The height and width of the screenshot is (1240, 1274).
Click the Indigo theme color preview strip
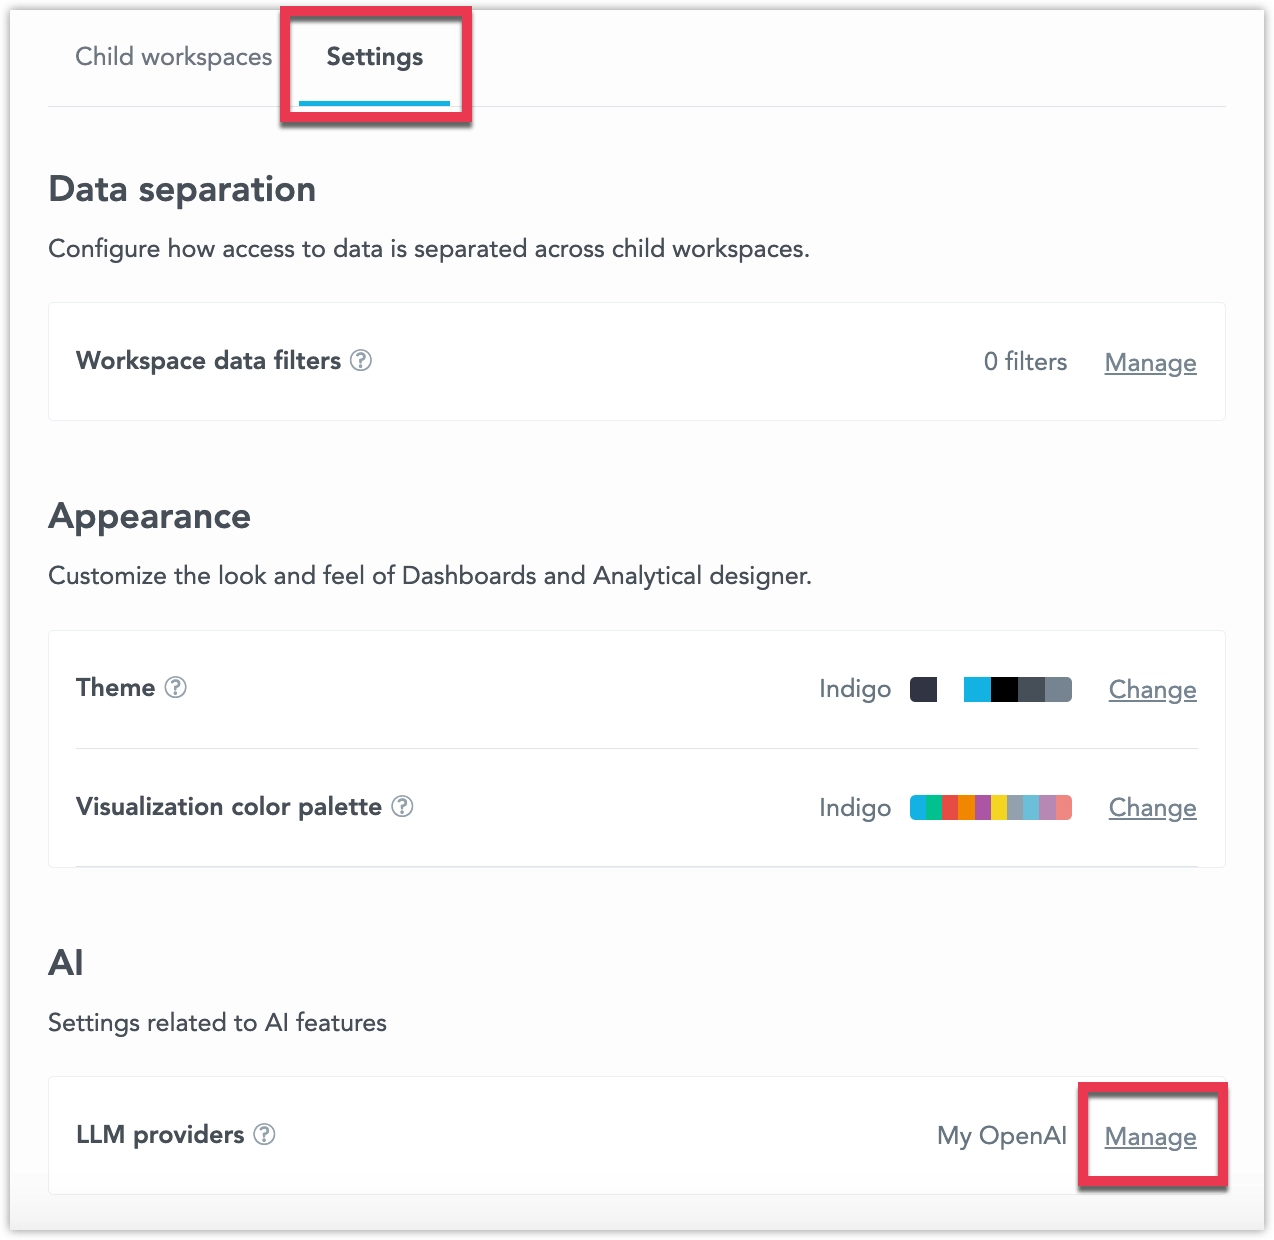point(1016,689)
